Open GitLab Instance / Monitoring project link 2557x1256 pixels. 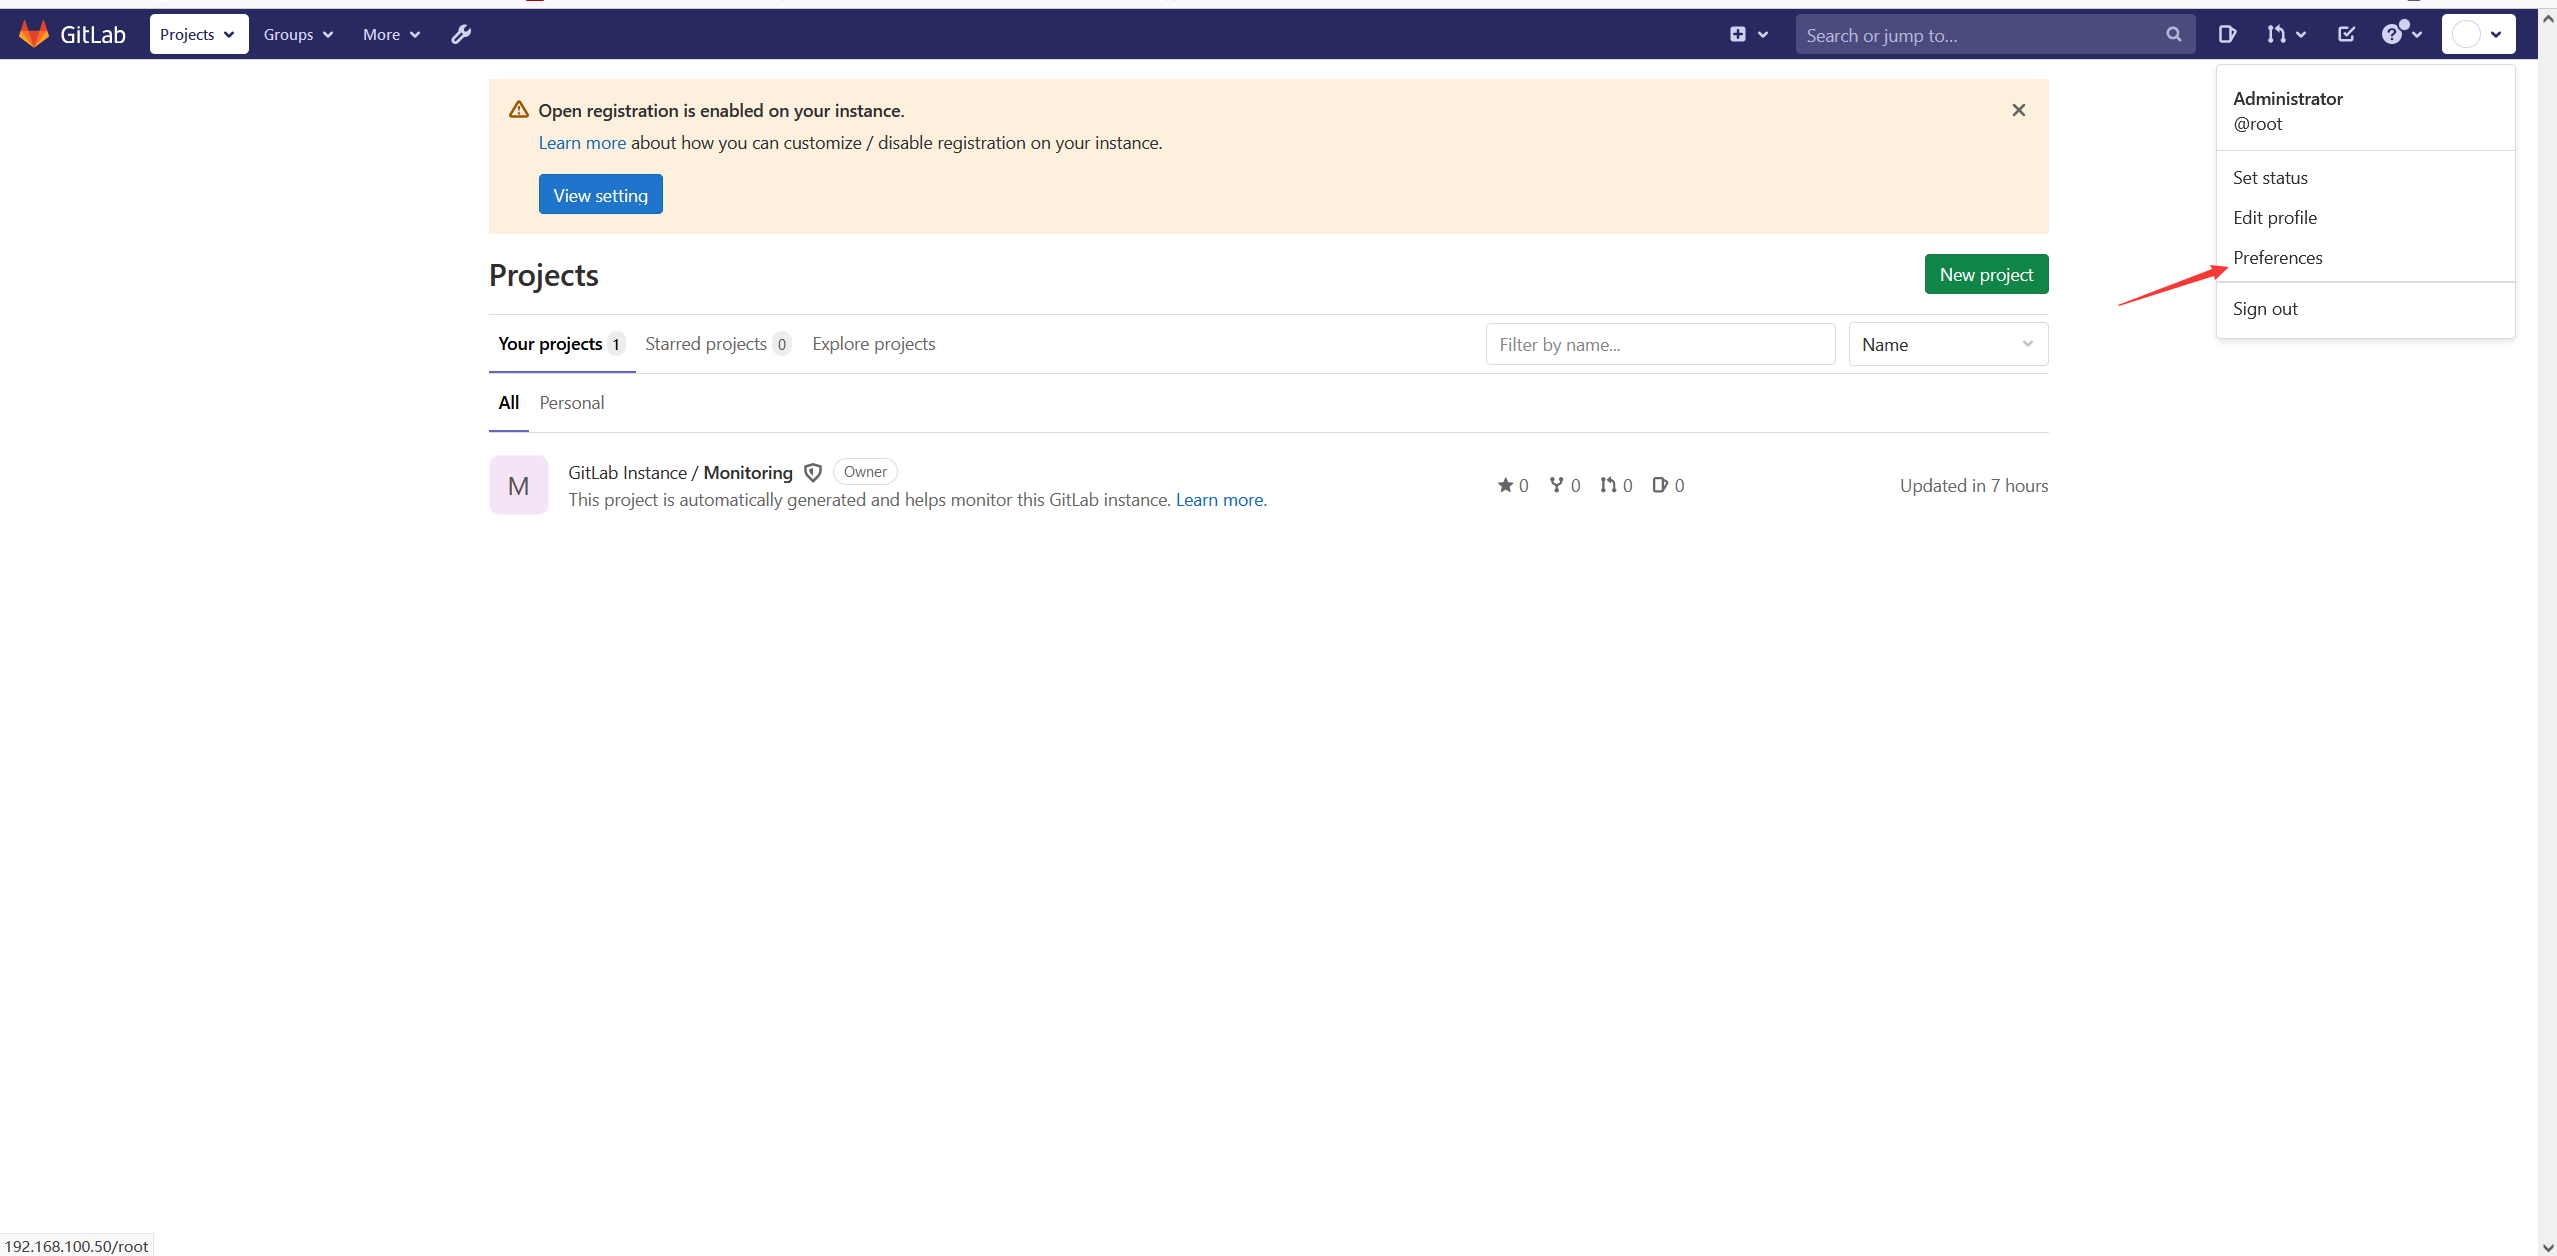click(x=680, y=472)
